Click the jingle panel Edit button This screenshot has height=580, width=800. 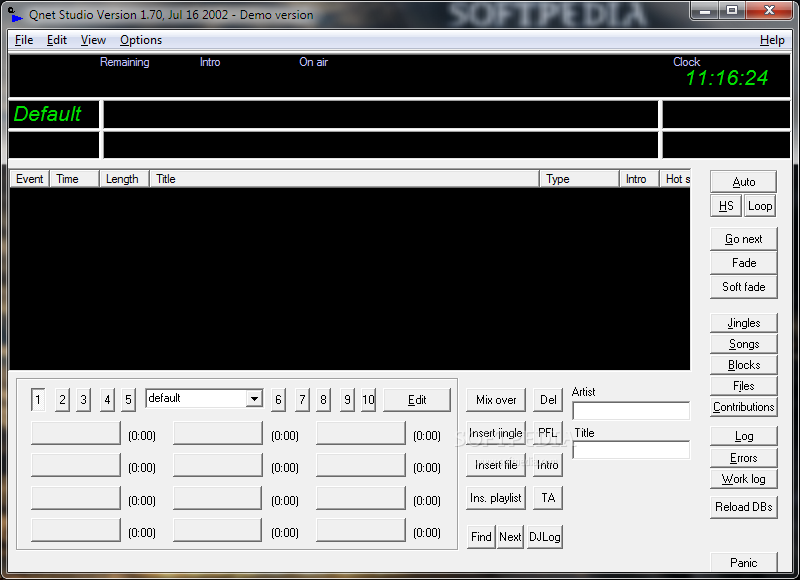pos(417,400)
